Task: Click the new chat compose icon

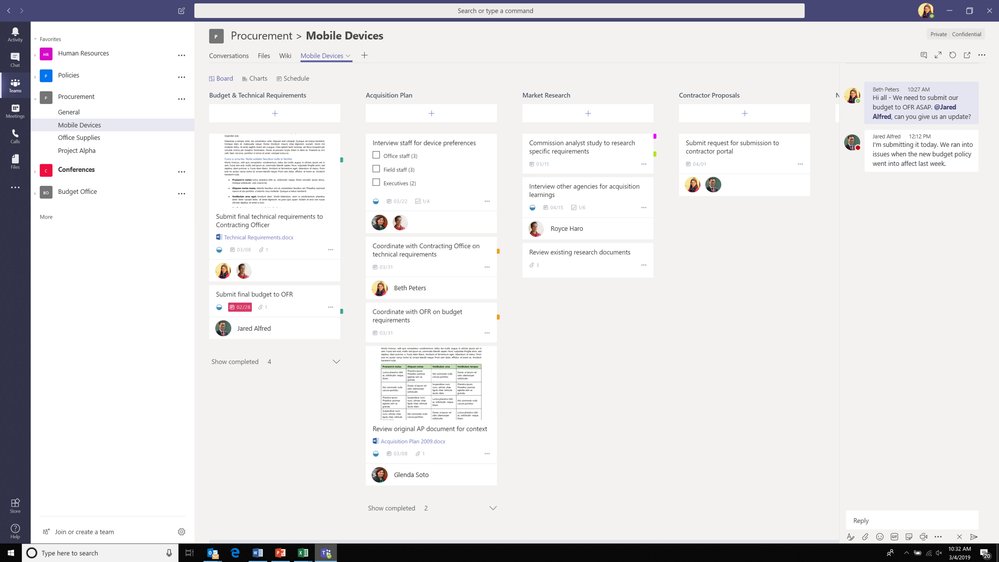Action: (182, 11)
